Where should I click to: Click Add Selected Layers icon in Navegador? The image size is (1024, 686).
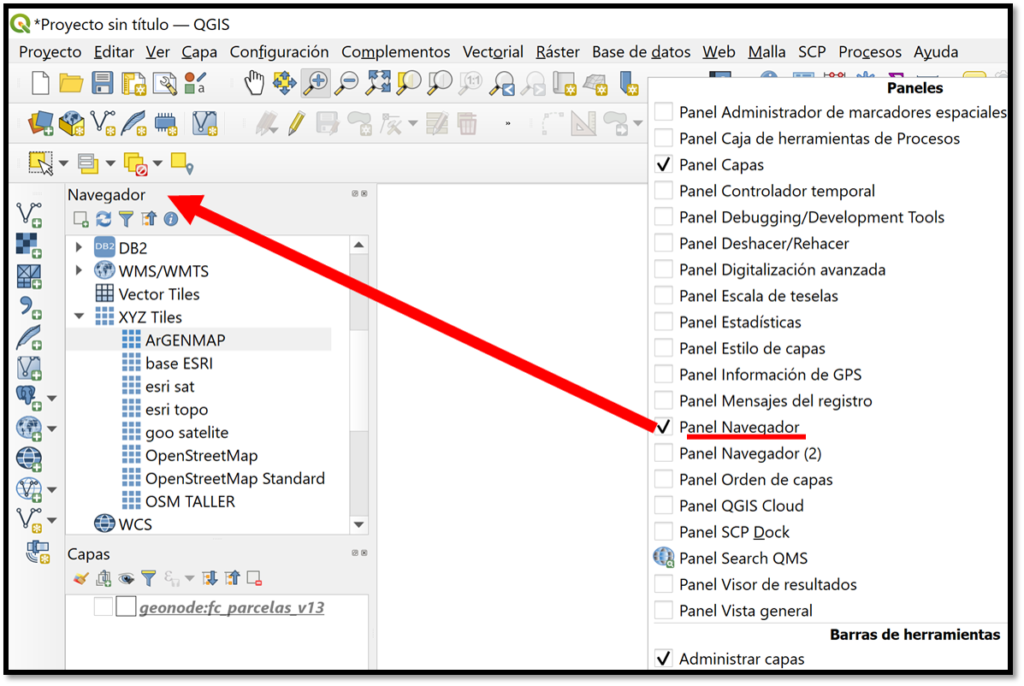[81, 219]
